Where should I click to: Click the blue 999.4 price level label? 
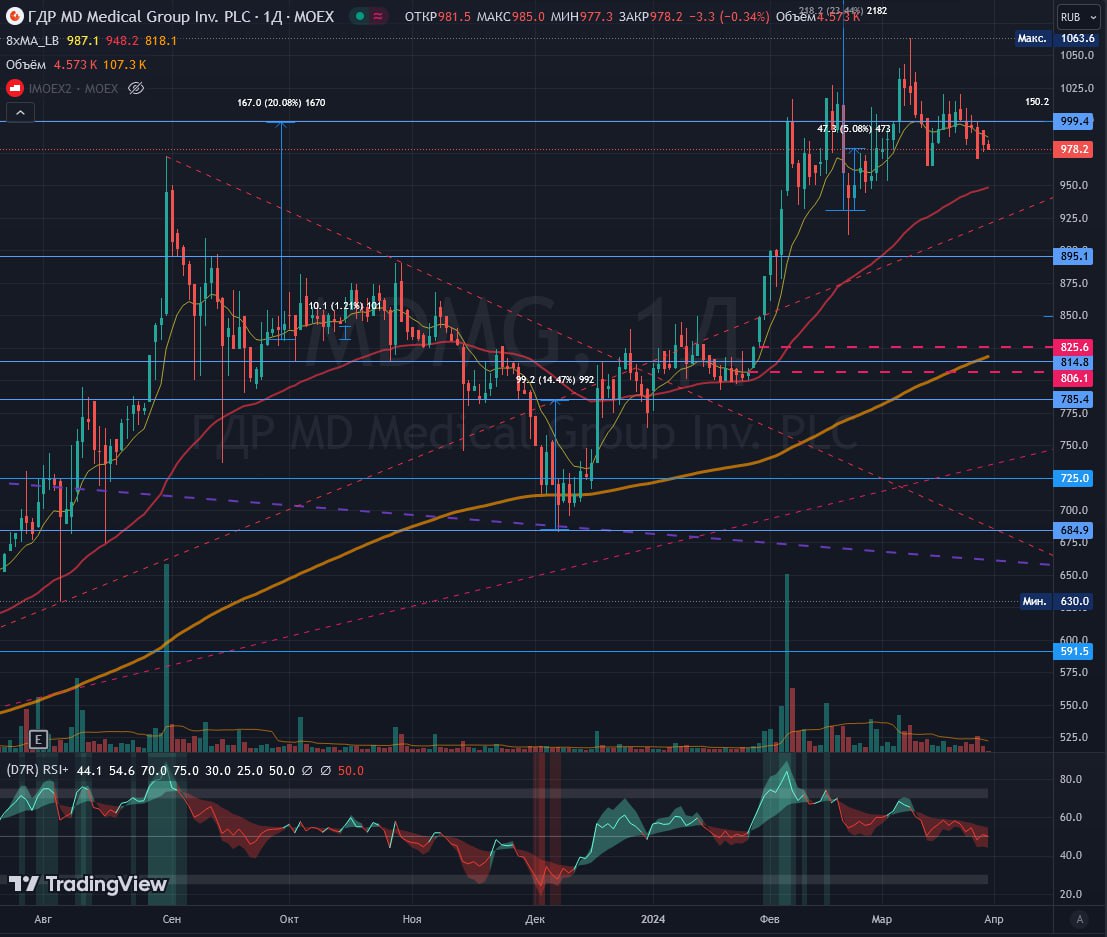pyautogui.click(x=1074, y=121)
